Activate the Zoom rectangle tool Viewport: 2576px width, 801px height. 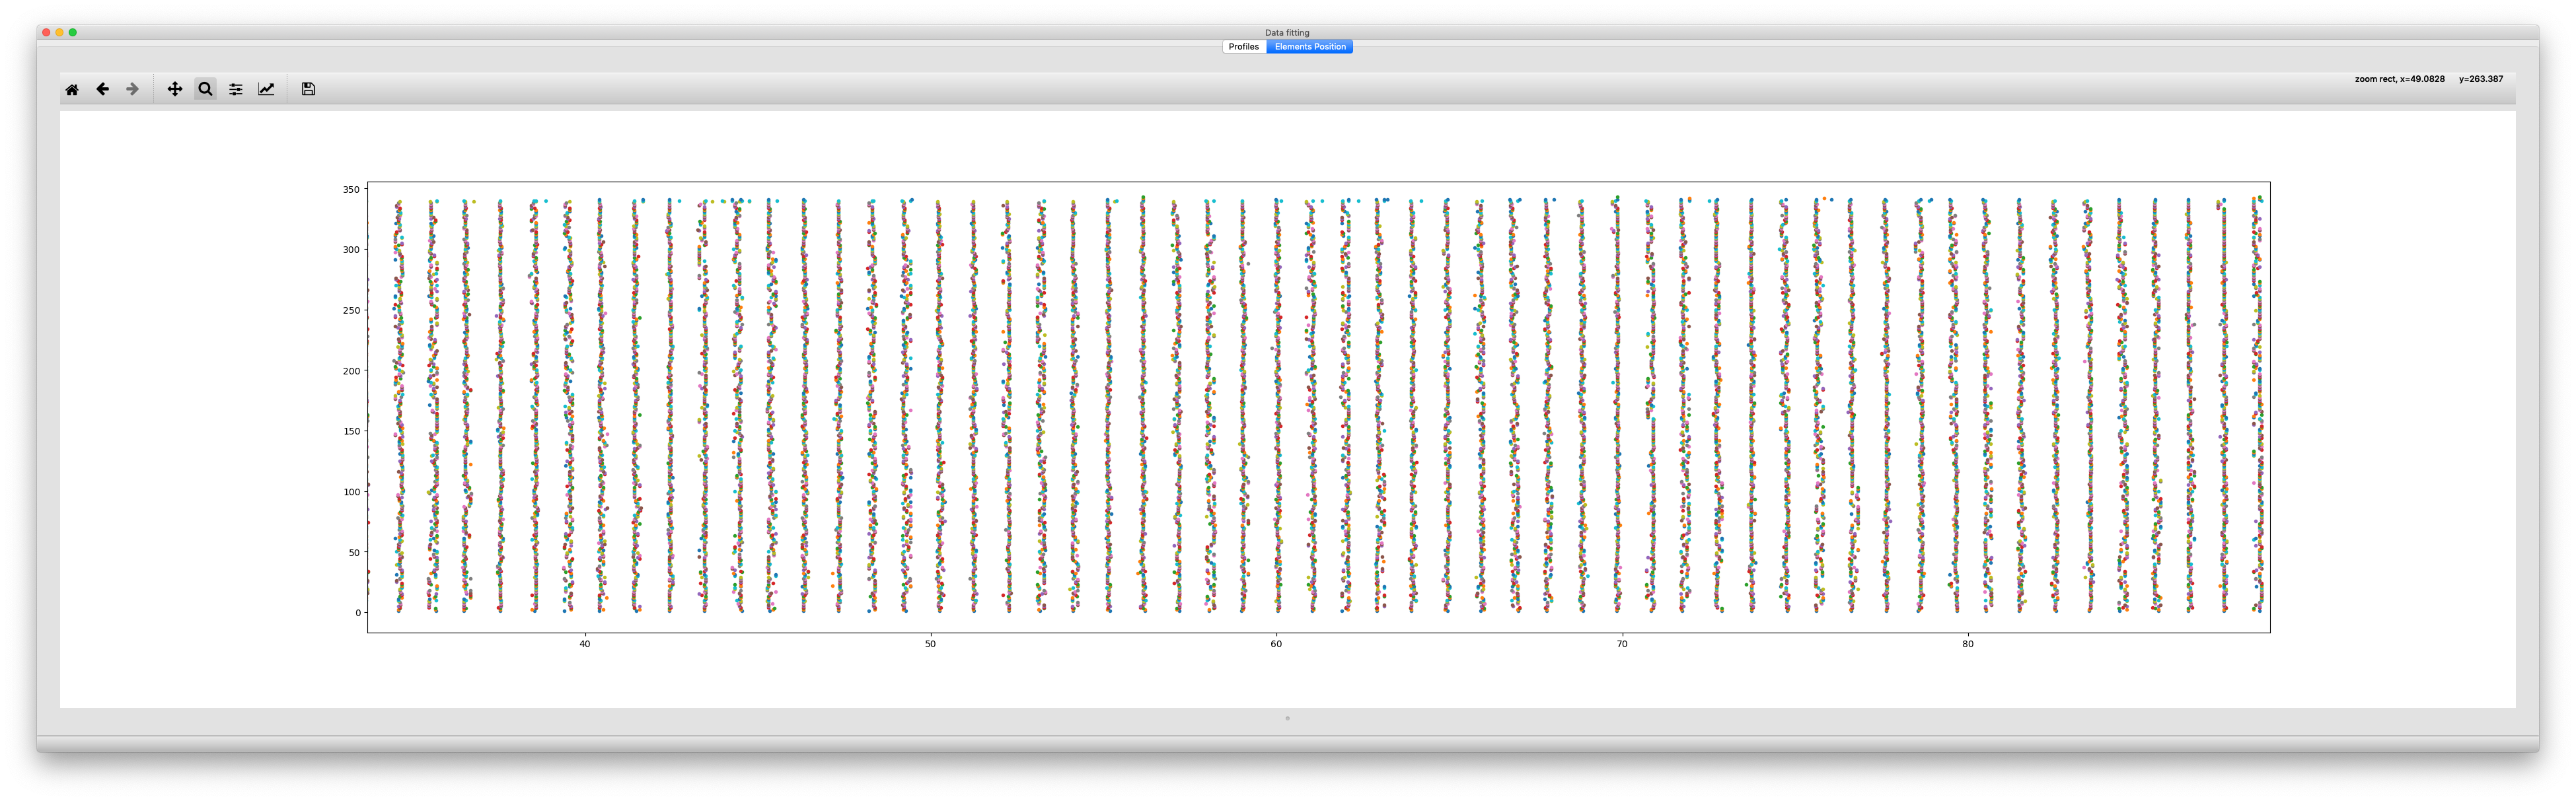pos(204,89)
